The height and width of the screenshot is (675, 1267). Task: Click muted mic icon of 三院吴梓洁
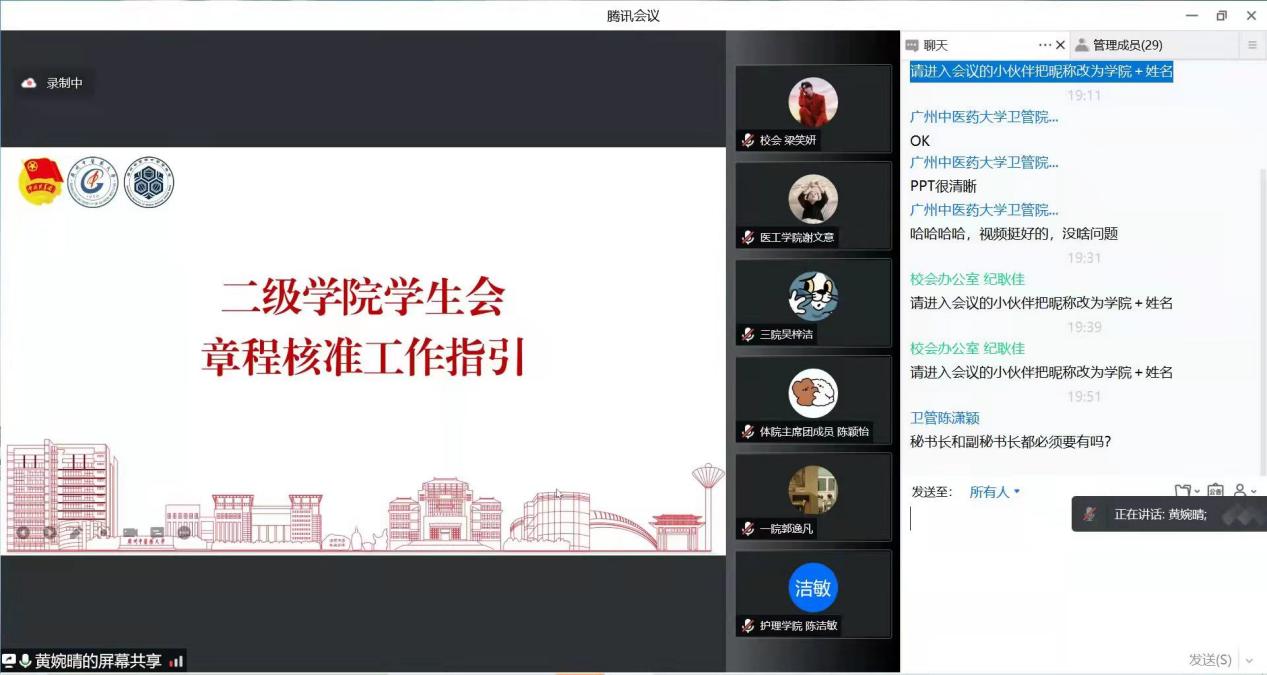748,334
